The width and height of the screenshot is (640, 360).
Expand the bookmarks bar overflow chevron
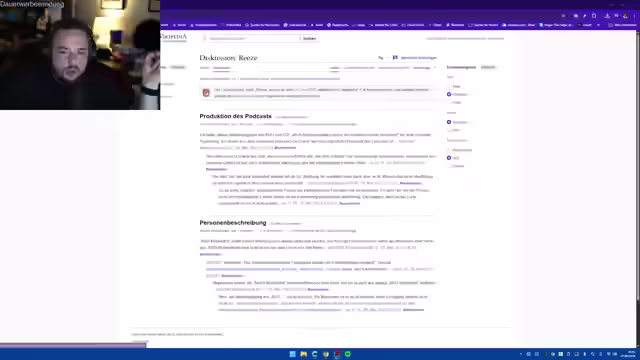pos(598,25)
